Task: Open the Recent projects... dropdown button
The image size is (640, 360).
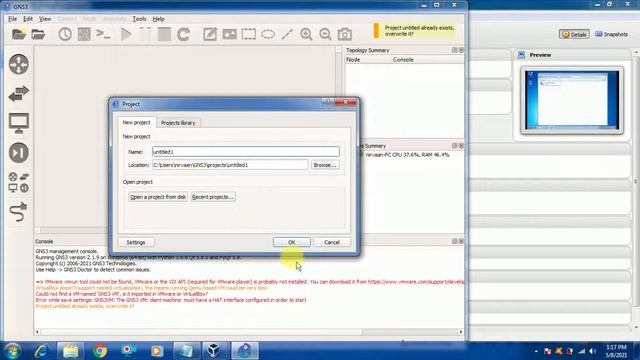Action: click(x=213, y=197)
